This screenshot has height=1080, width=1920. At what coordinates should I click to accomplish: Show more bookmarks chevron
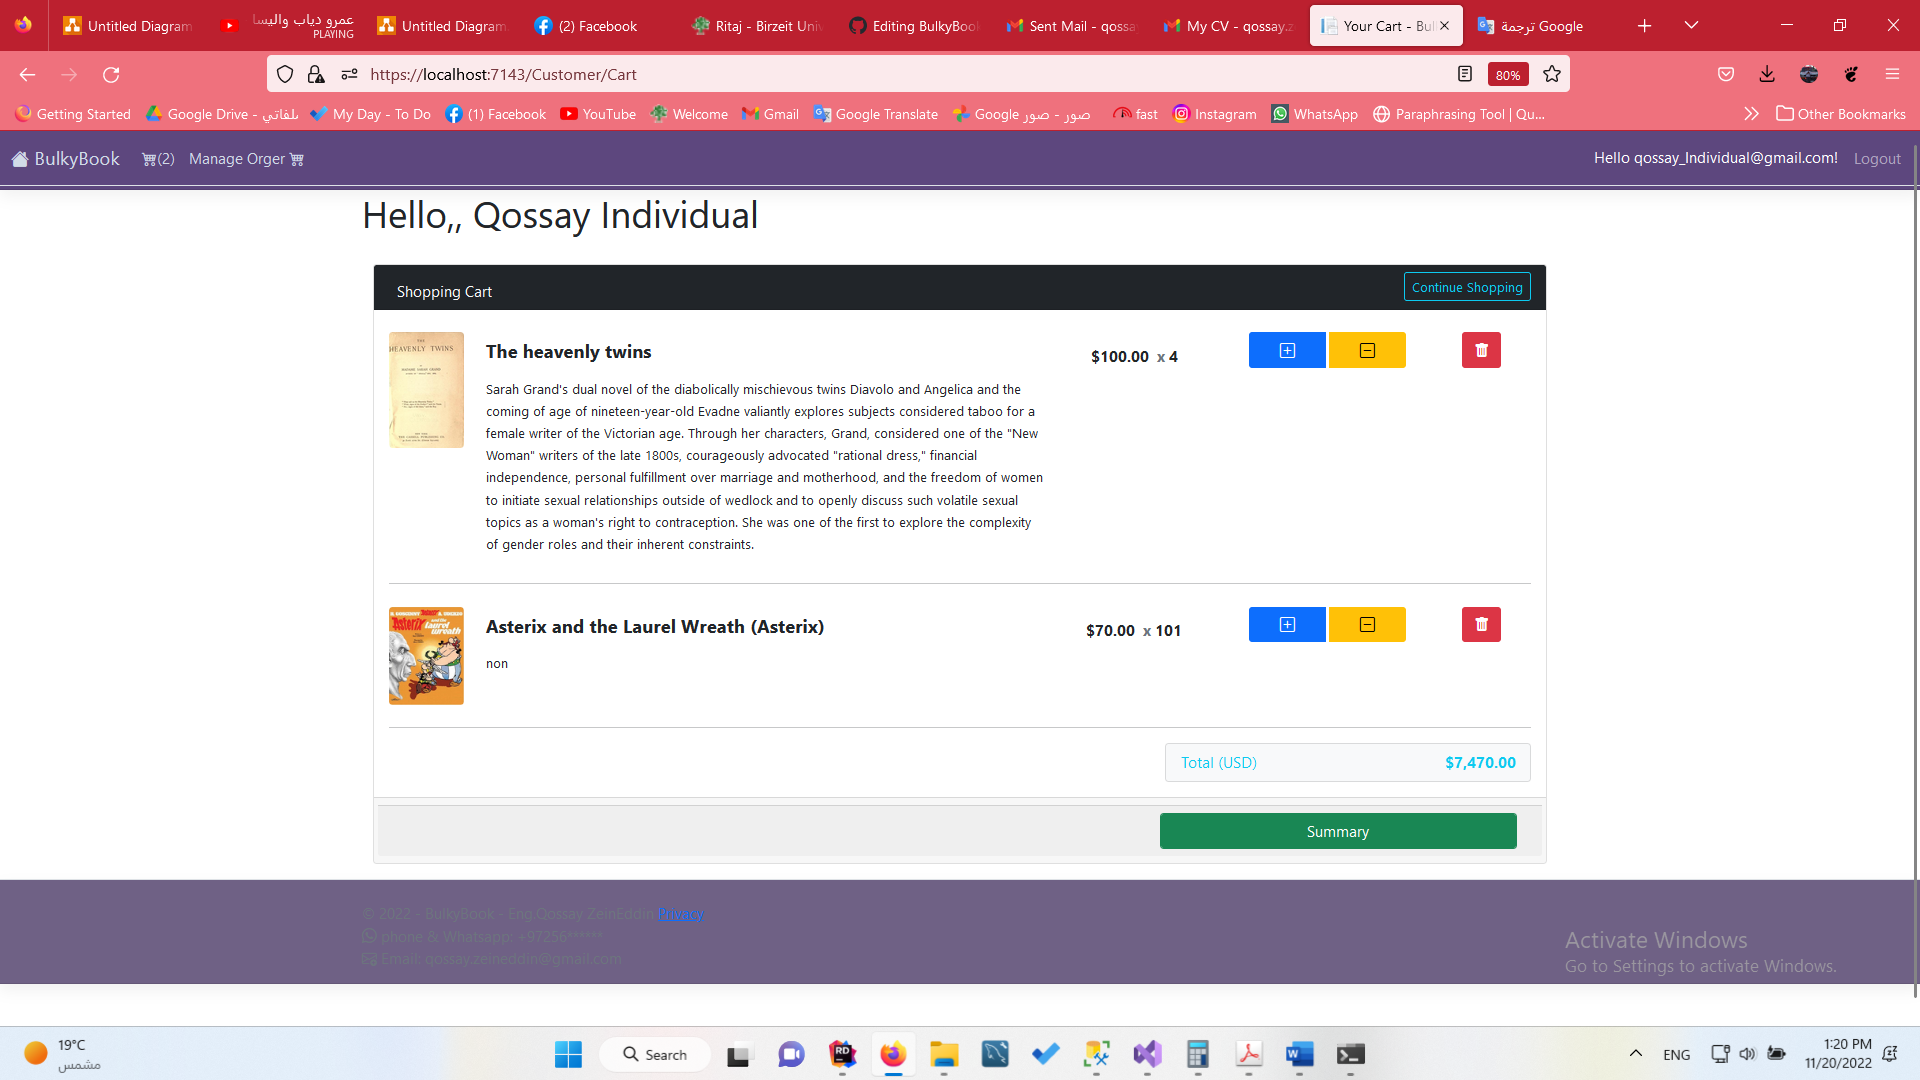click(1751, 114)
